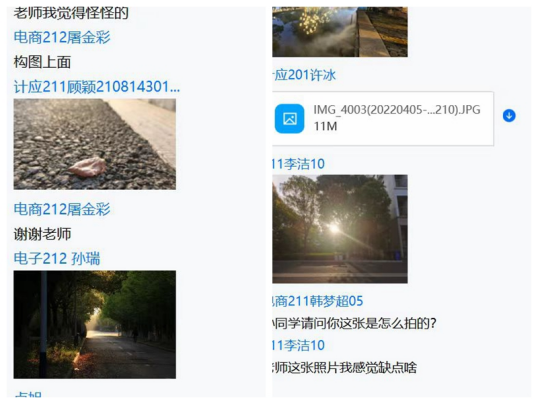Click sender name 商211韩梦超05
The height and width of the screenshot is (404, 538).
(317, 301)
